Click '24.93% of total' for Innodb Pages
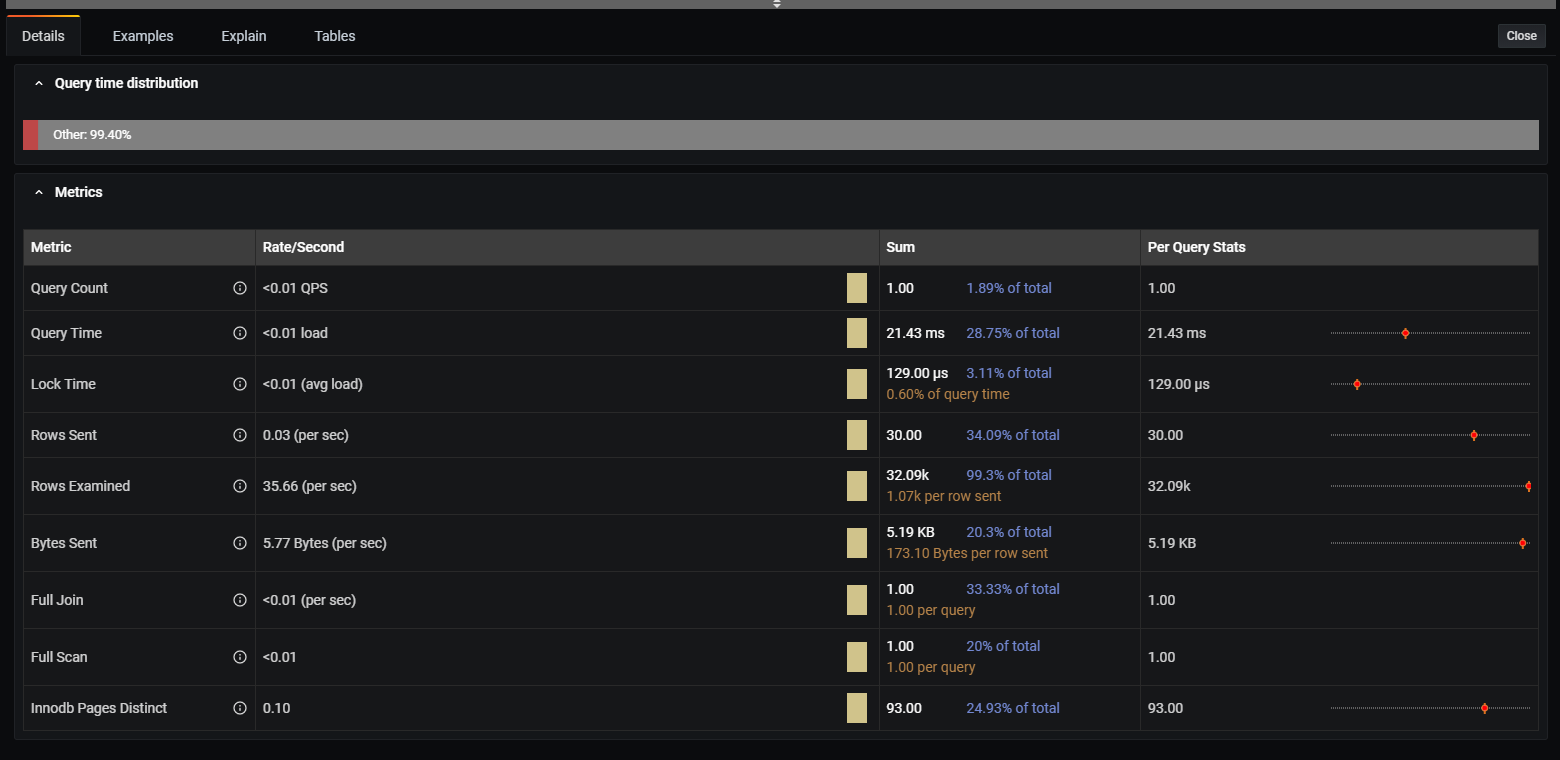This screenshot has width=1560, height=760. coord(1013,708)
